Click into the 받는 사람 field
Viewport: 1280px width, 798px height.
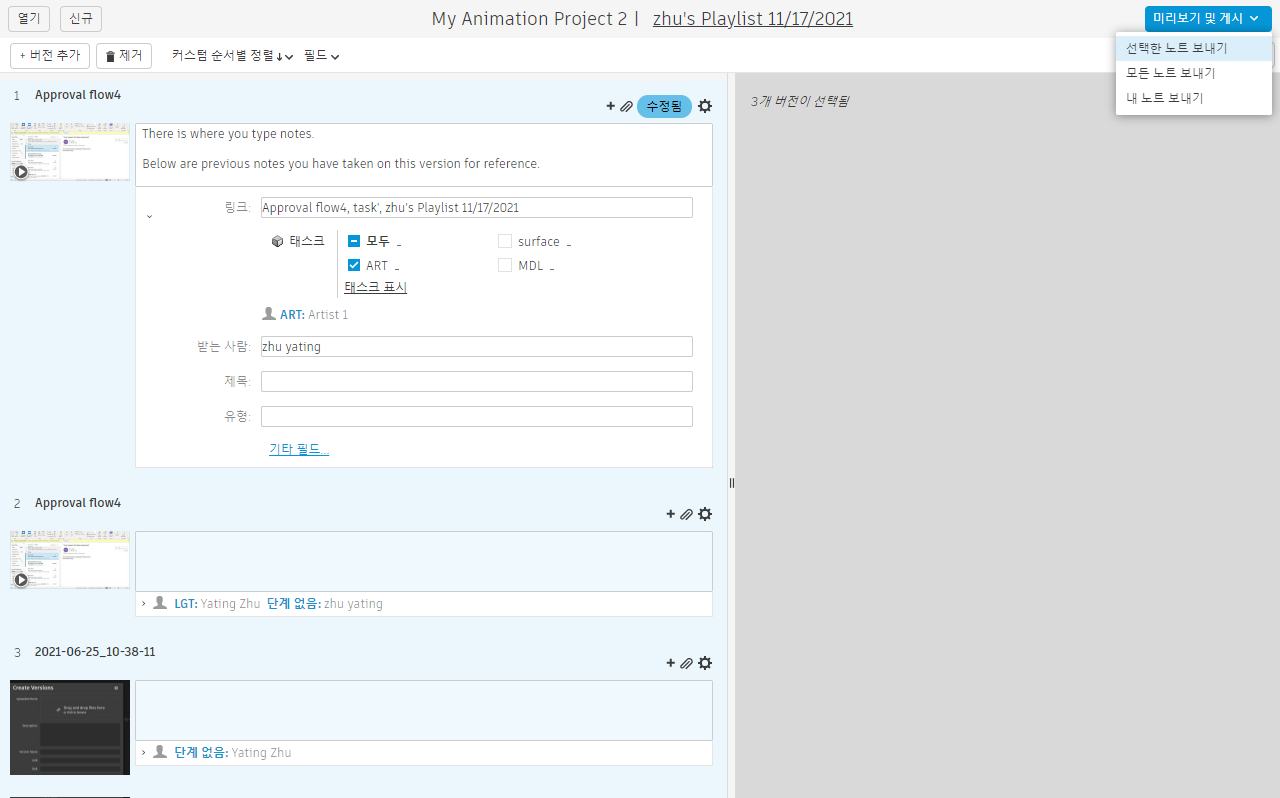click(x=477, y=346)
